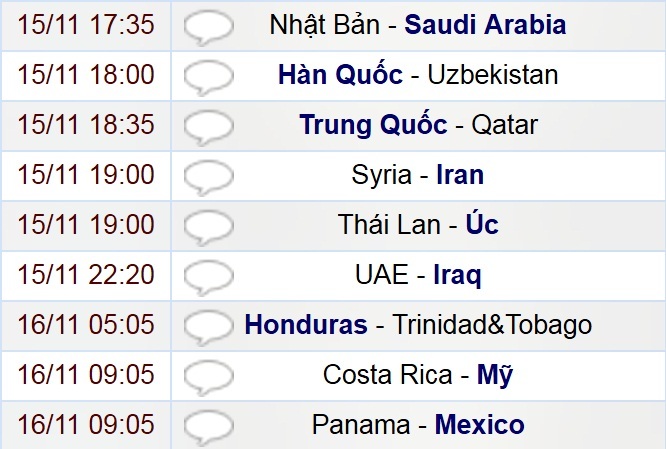Click comment bubble for Nhật Bản - Saudi Arabia
Screen dimensions: 666x449
click(x=210, y=26)
